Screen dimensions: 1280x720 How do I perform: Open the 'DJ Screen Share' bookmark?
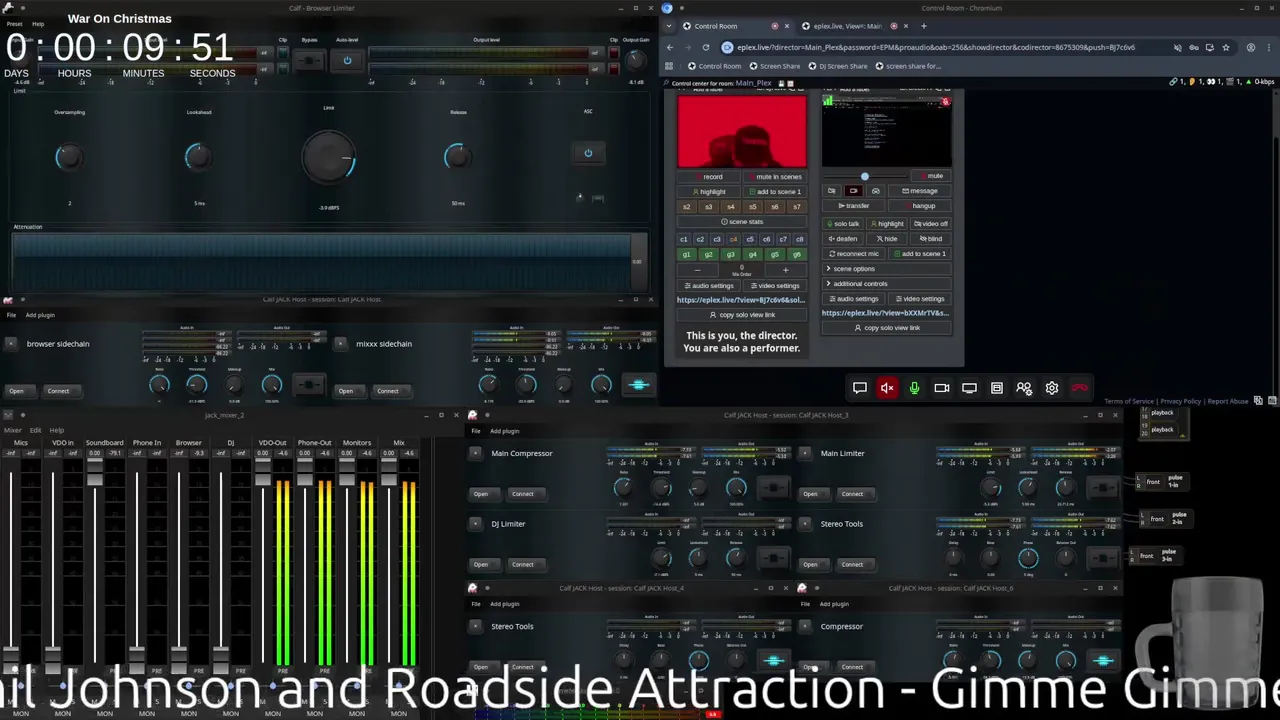pos(838,66)
